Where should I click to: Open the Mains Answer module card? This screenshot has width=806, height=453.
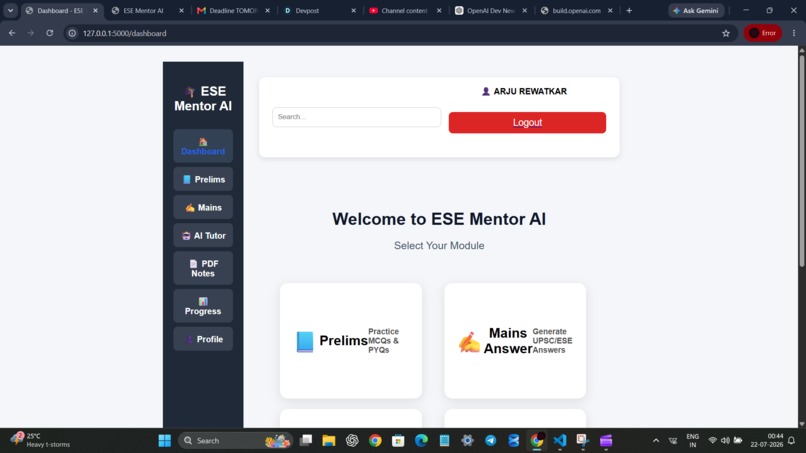[x=515, y=340]
